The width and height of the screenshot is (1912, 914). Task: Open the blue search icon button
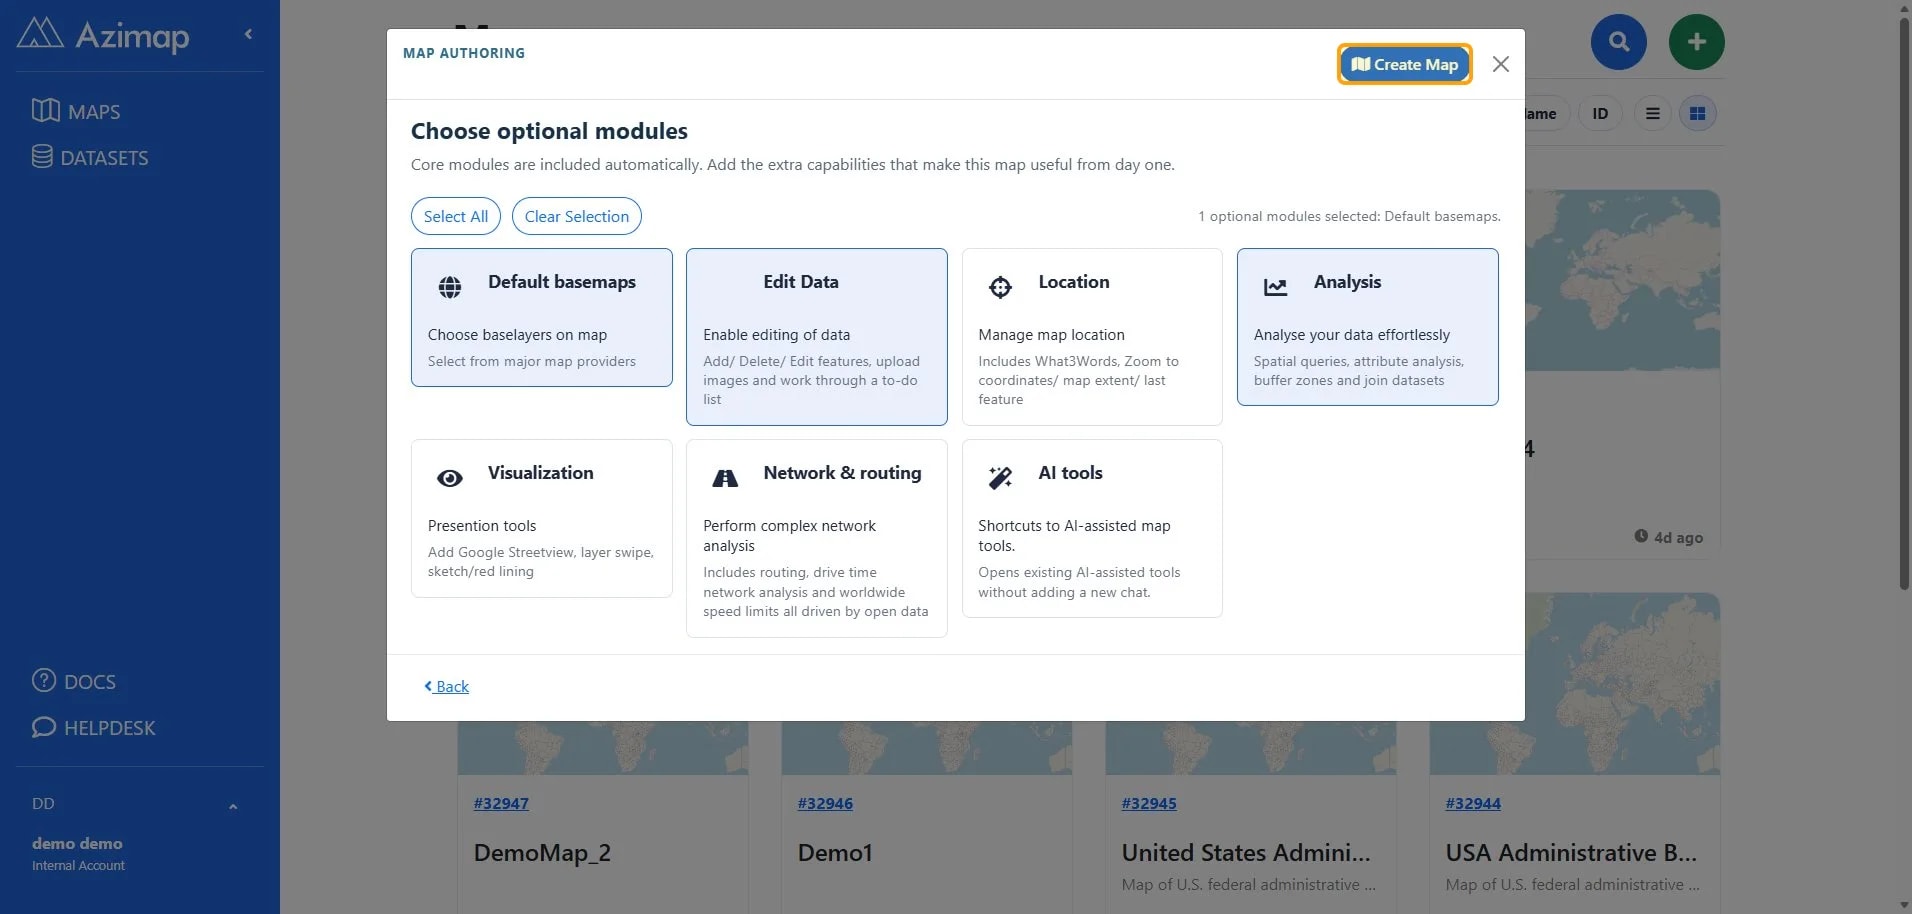tap(1618, 42)
